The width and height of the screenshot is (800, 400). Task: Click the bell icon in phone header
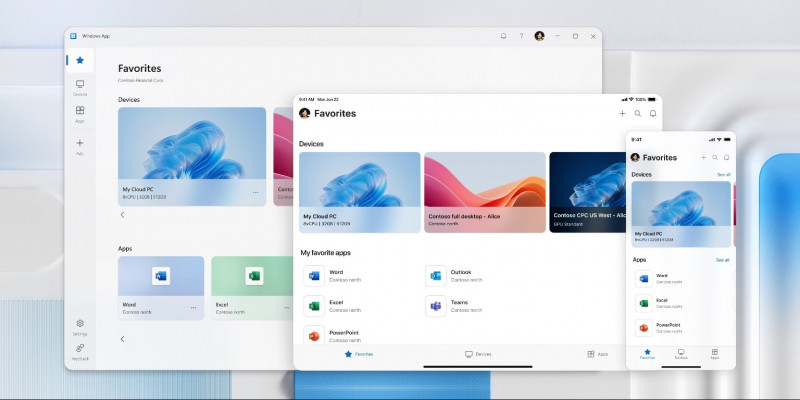[x=727, y=158]
